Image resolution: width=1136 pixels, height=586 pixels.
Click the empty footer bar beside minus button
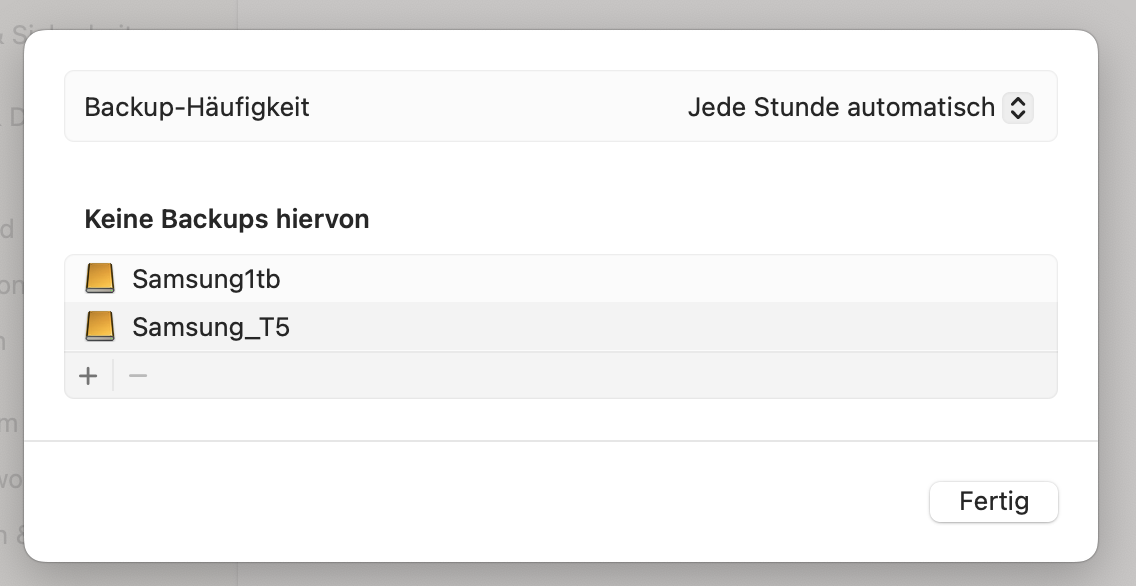(x=600, y=376)
